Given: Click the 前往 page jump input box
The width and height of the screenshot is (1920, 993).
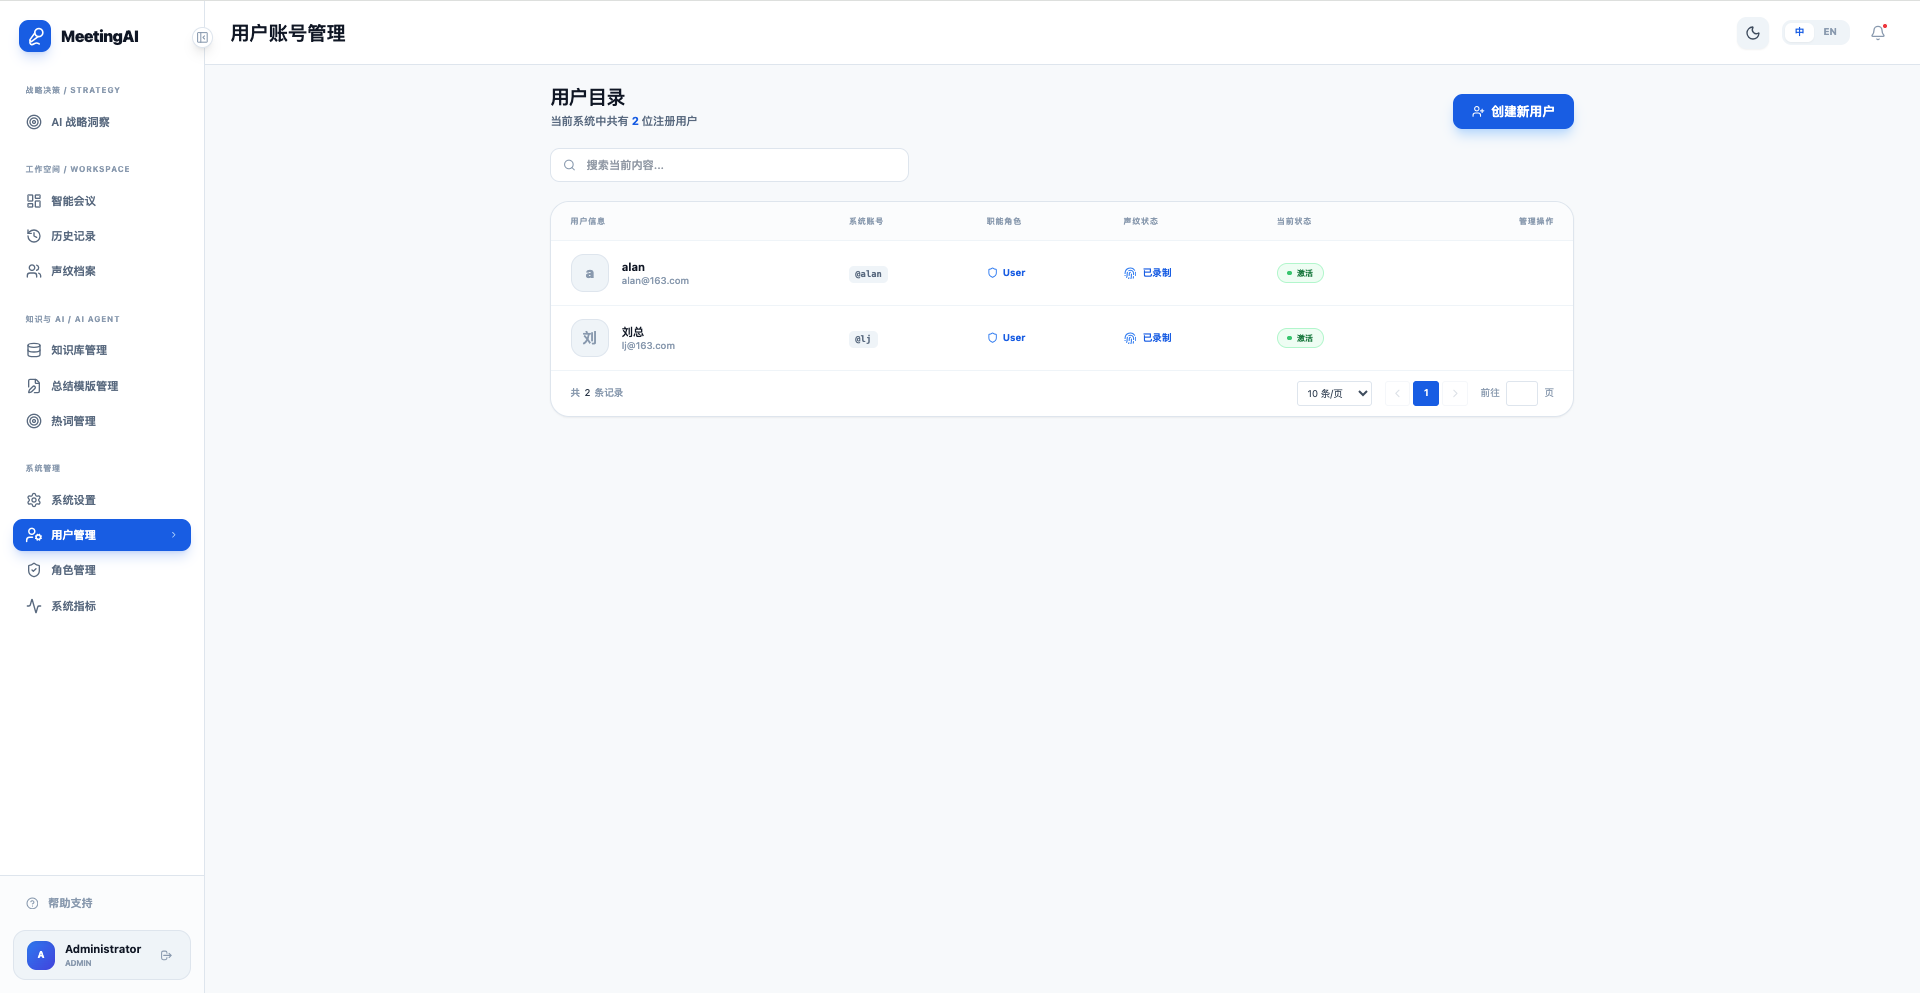Looking at the screenshot, I should point(1521,393).
